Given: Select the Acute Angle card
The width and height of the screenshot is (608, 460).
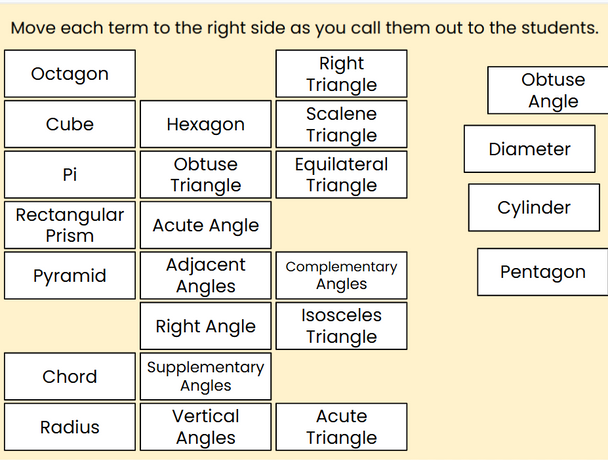Looking at the screenshot, I should [206, 225].
